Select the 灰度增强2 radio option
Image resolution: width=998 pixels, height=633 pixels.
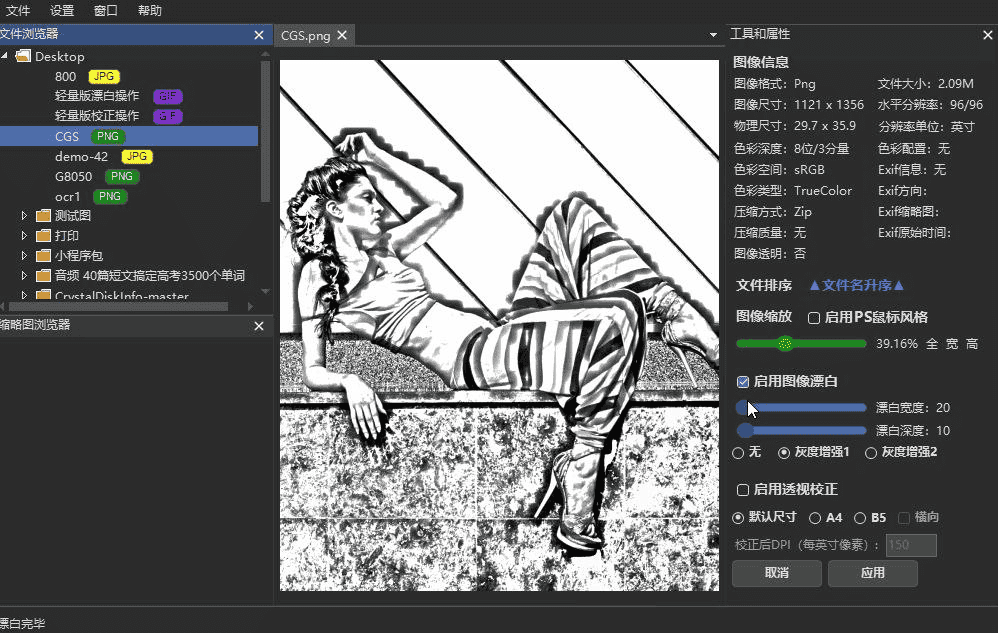871,453
